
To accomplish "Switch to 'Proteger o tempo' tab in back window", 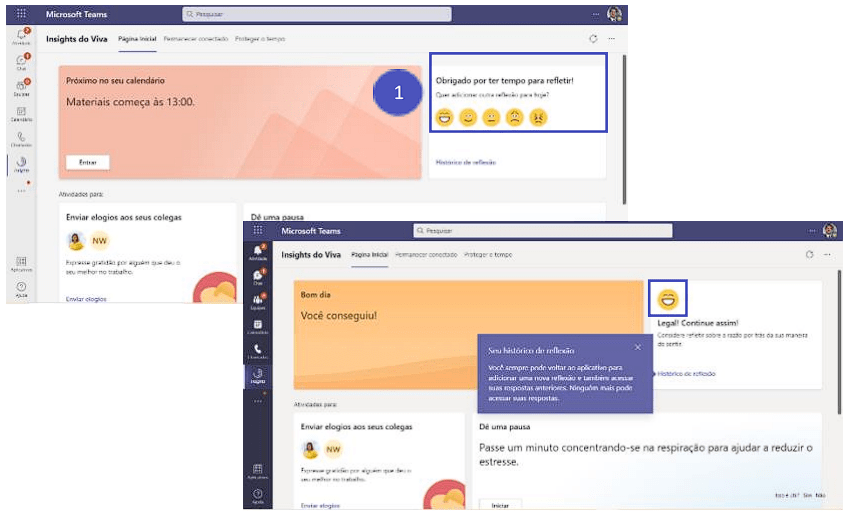I will coord(260,38).
